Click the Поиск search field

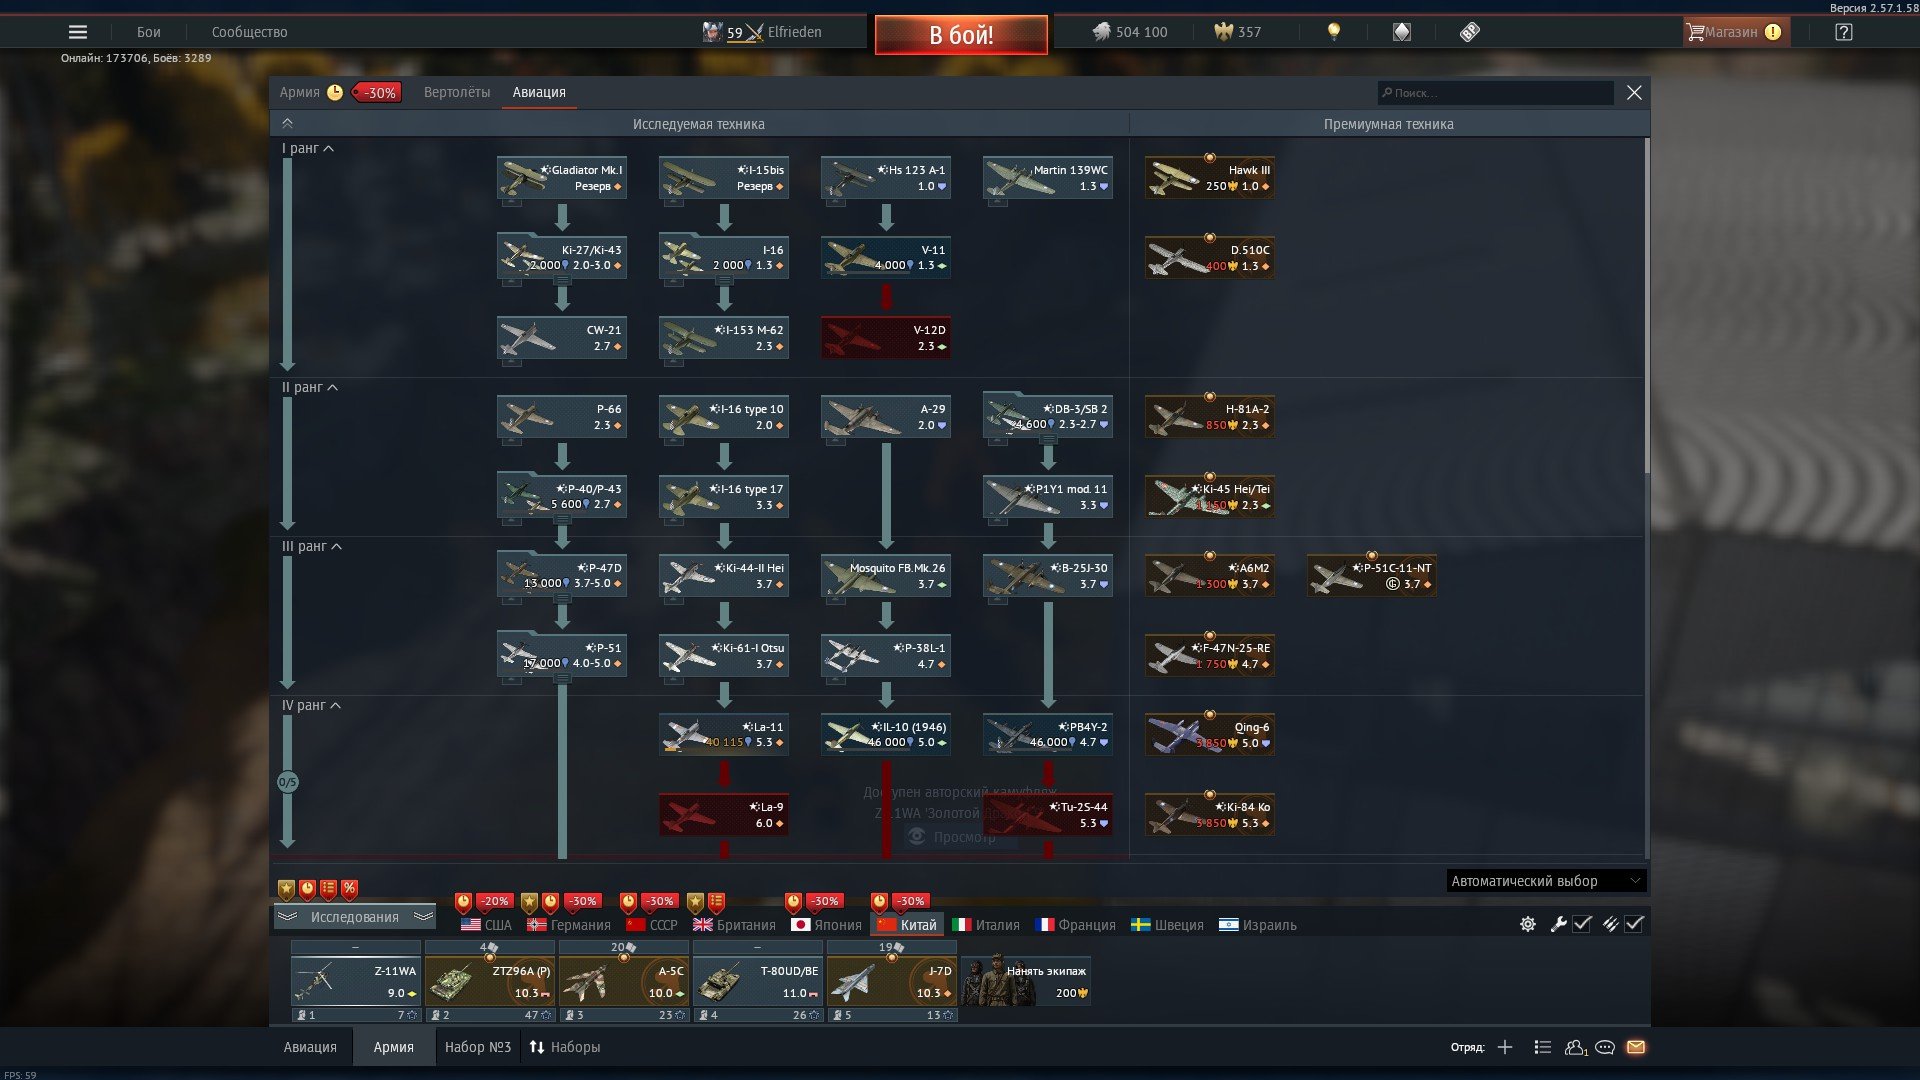1496,93
